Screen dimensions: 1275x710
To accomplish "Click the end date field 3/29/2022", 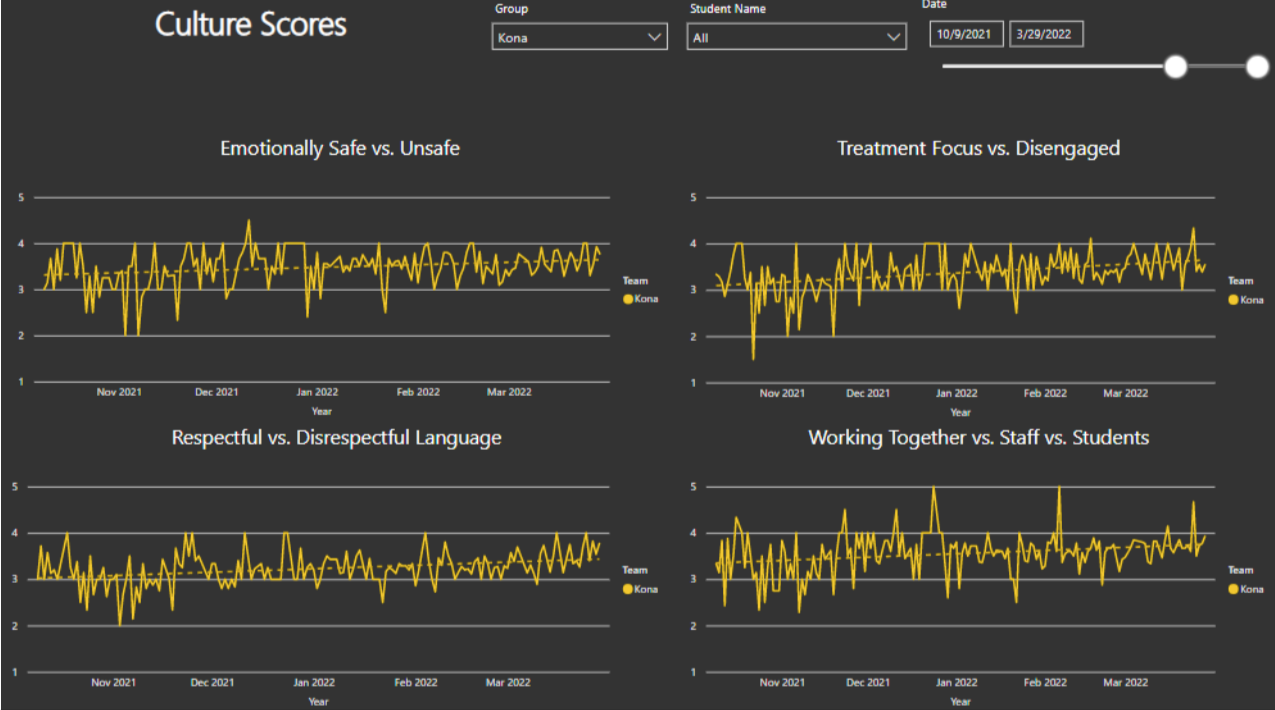I will pyautogui.click(x=1045, y=34).
